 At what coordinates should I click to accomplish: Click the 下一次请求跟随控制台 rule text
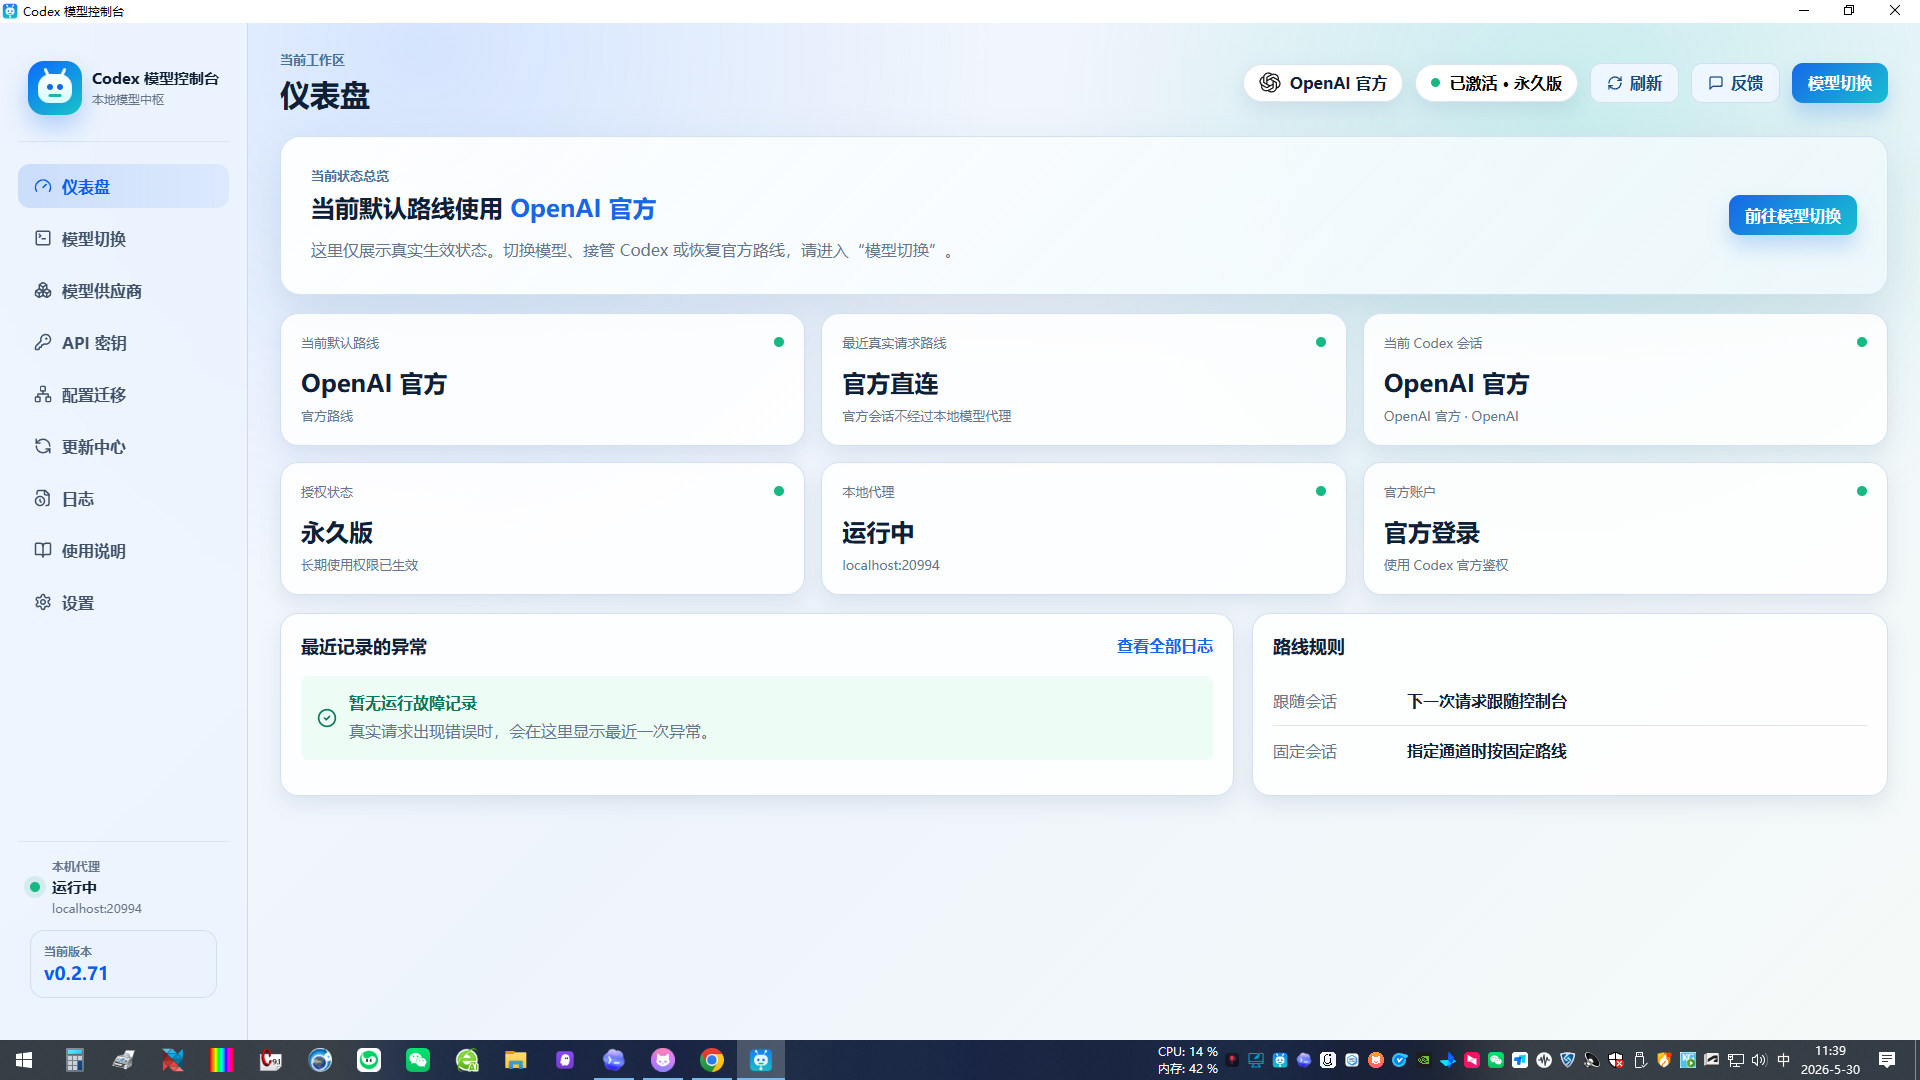(1487, 701)
